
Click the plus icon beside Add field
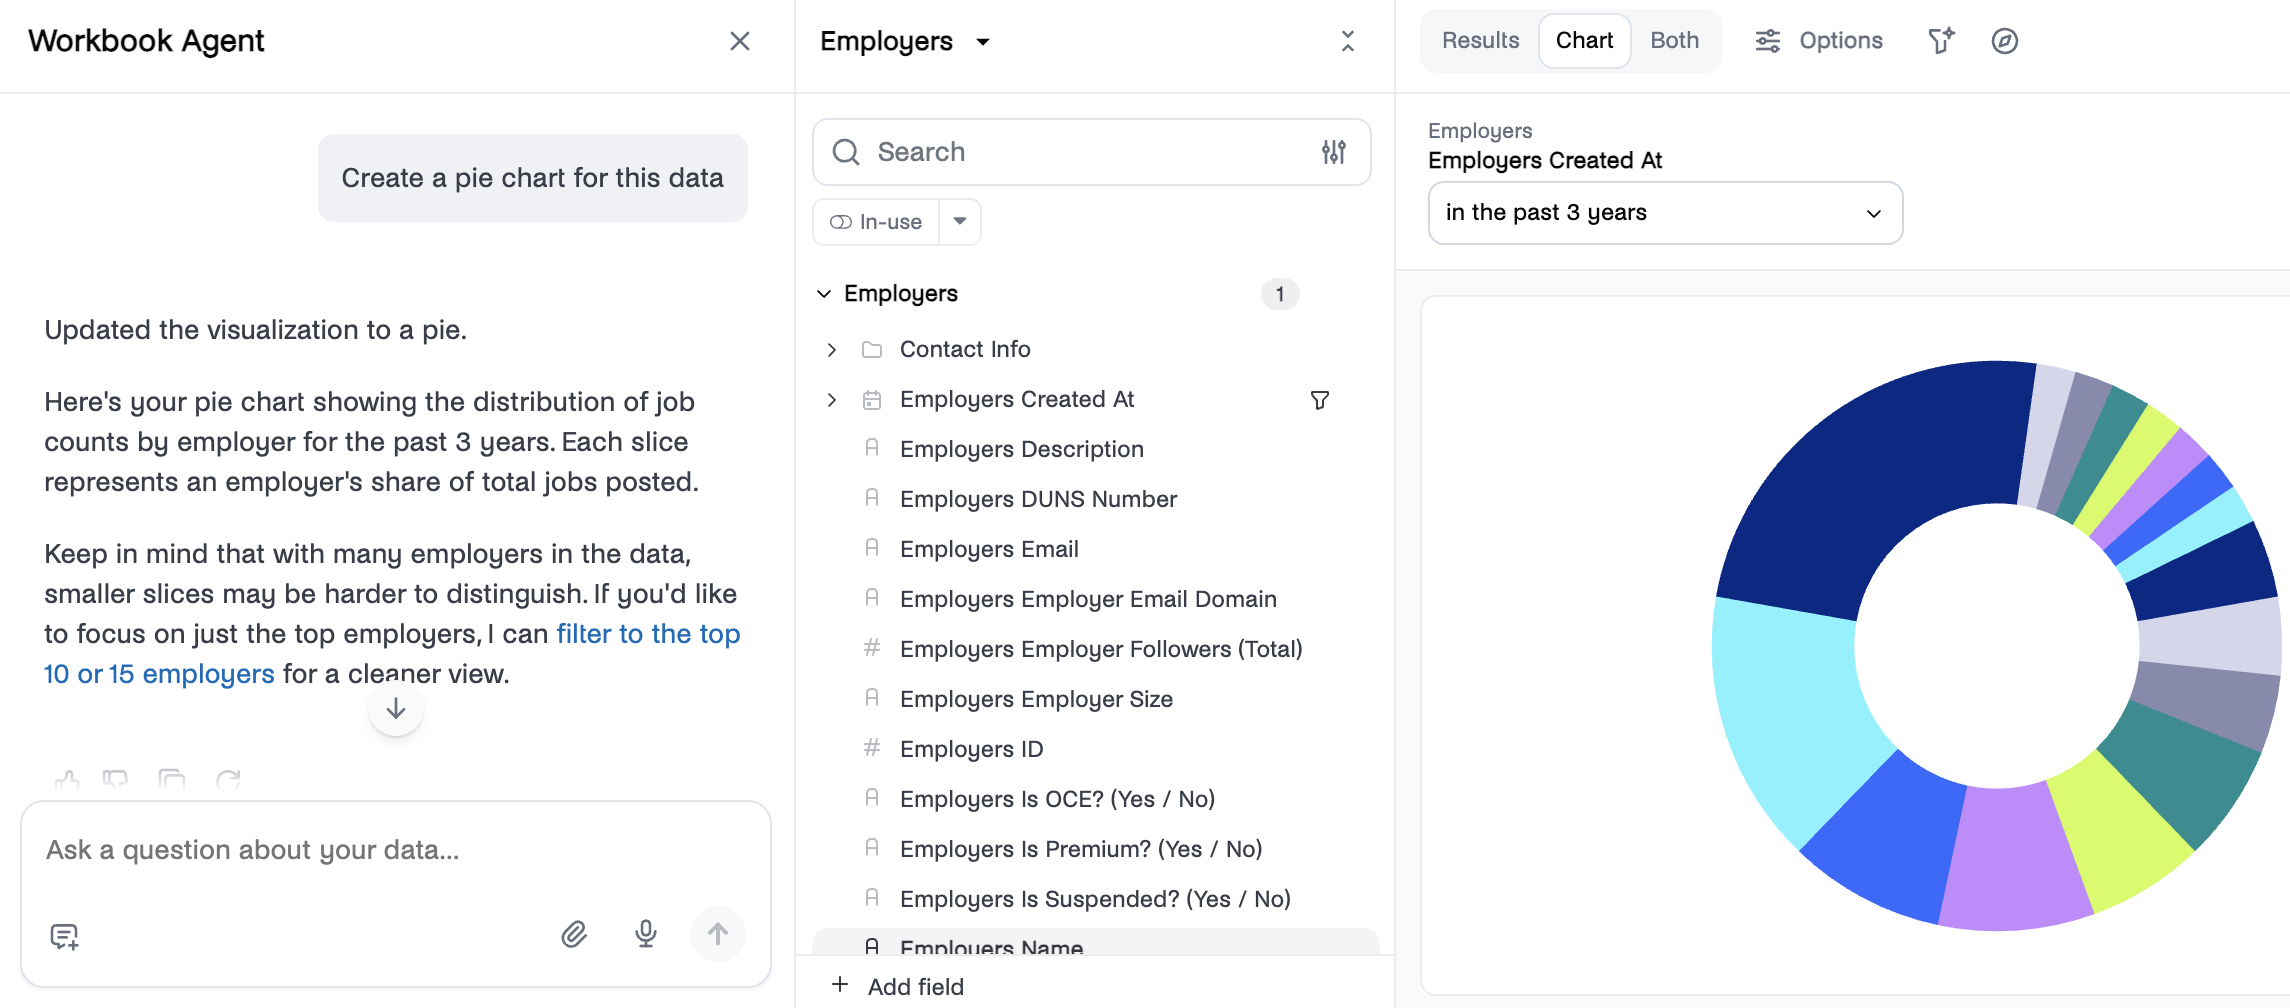pyautogui.click(x=840, y=985)
